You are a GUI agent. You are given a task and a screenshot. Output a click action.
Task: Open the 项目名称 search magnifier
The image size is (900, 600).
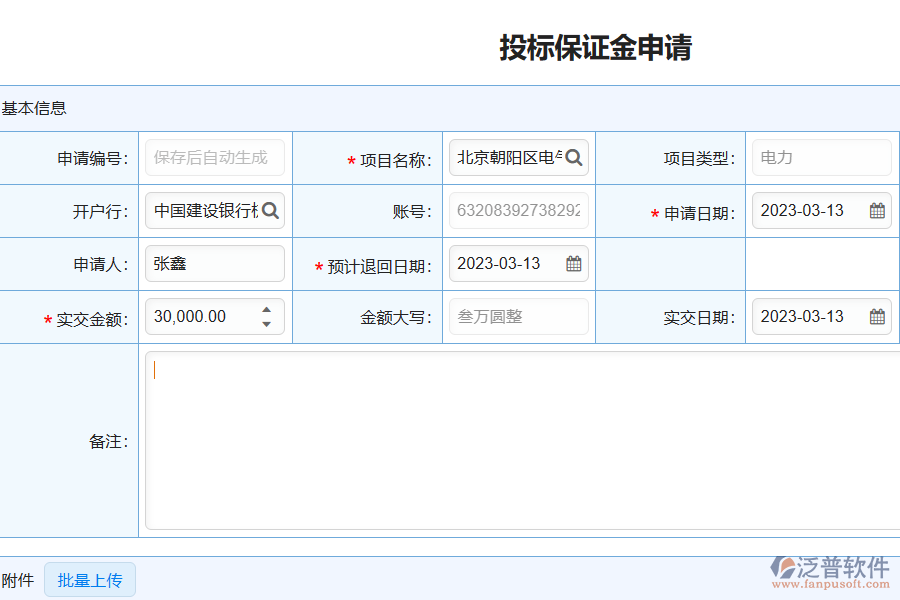[574, 157]
